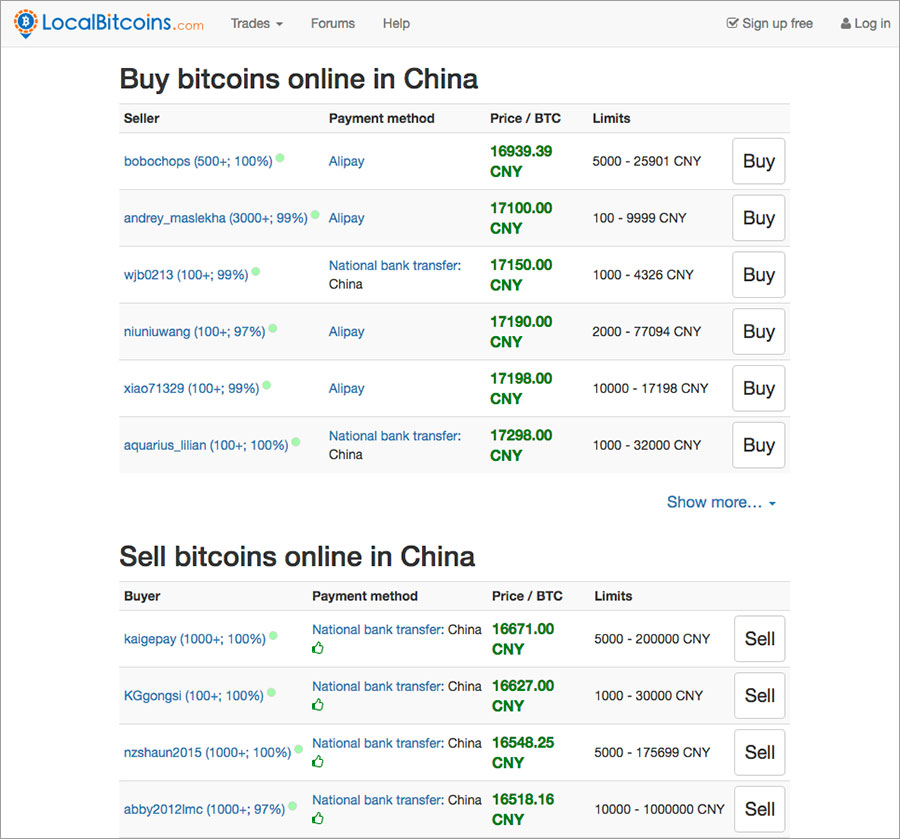
Task: Open the Trades dropdown menu
Action: click(257, 24)
